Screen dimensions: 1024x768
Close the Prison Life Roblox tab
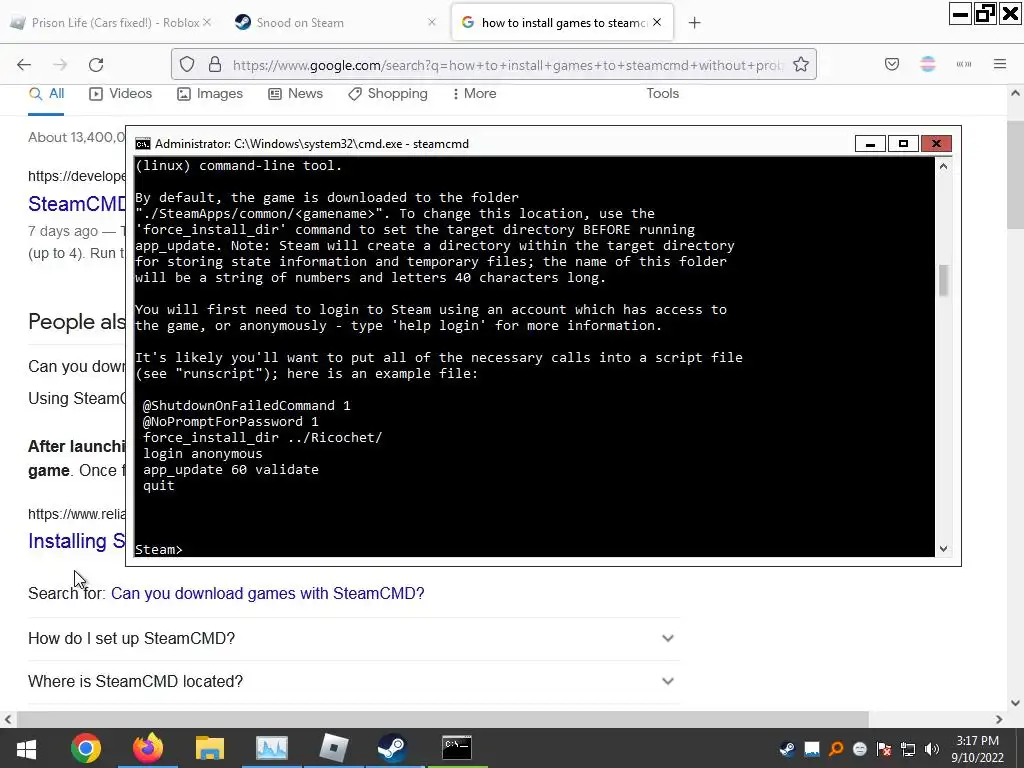pyautogui.click(x=207, y=22)
